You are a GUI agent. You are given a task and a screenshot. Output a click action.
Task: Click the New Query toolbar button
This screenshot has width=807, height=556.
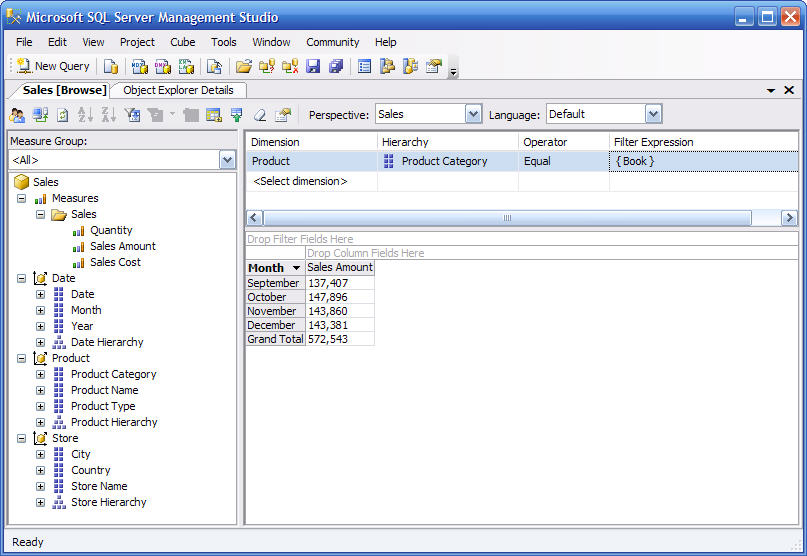point(54,66)
